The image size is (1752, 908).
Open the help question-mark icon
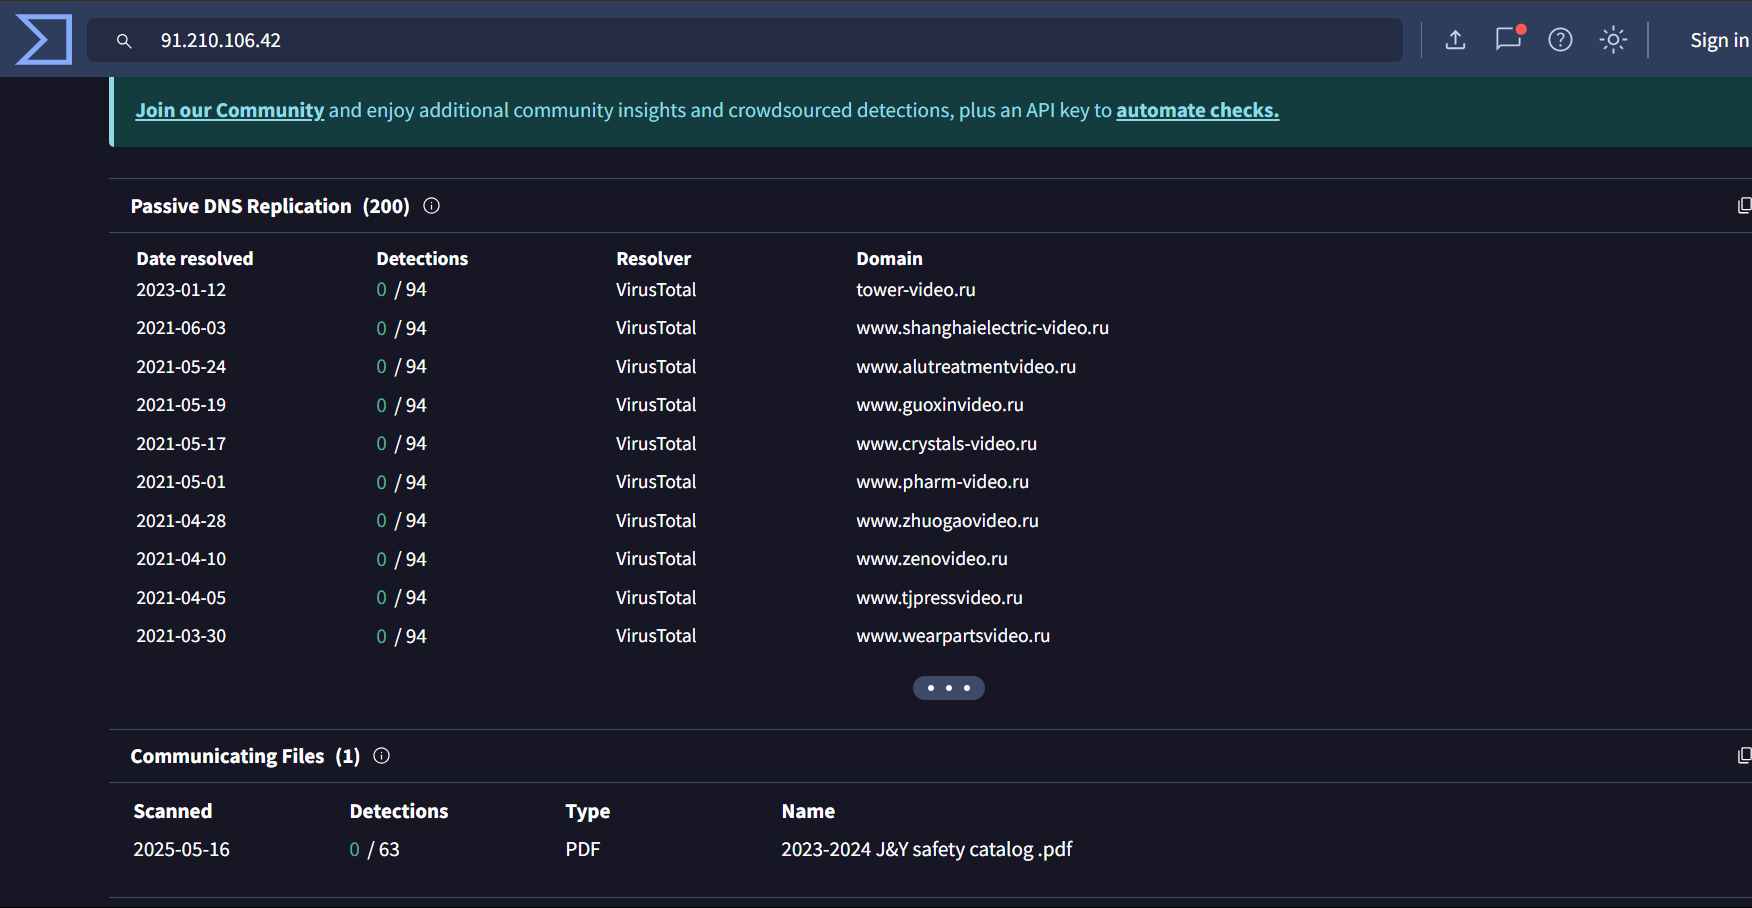click(1560, 39)
